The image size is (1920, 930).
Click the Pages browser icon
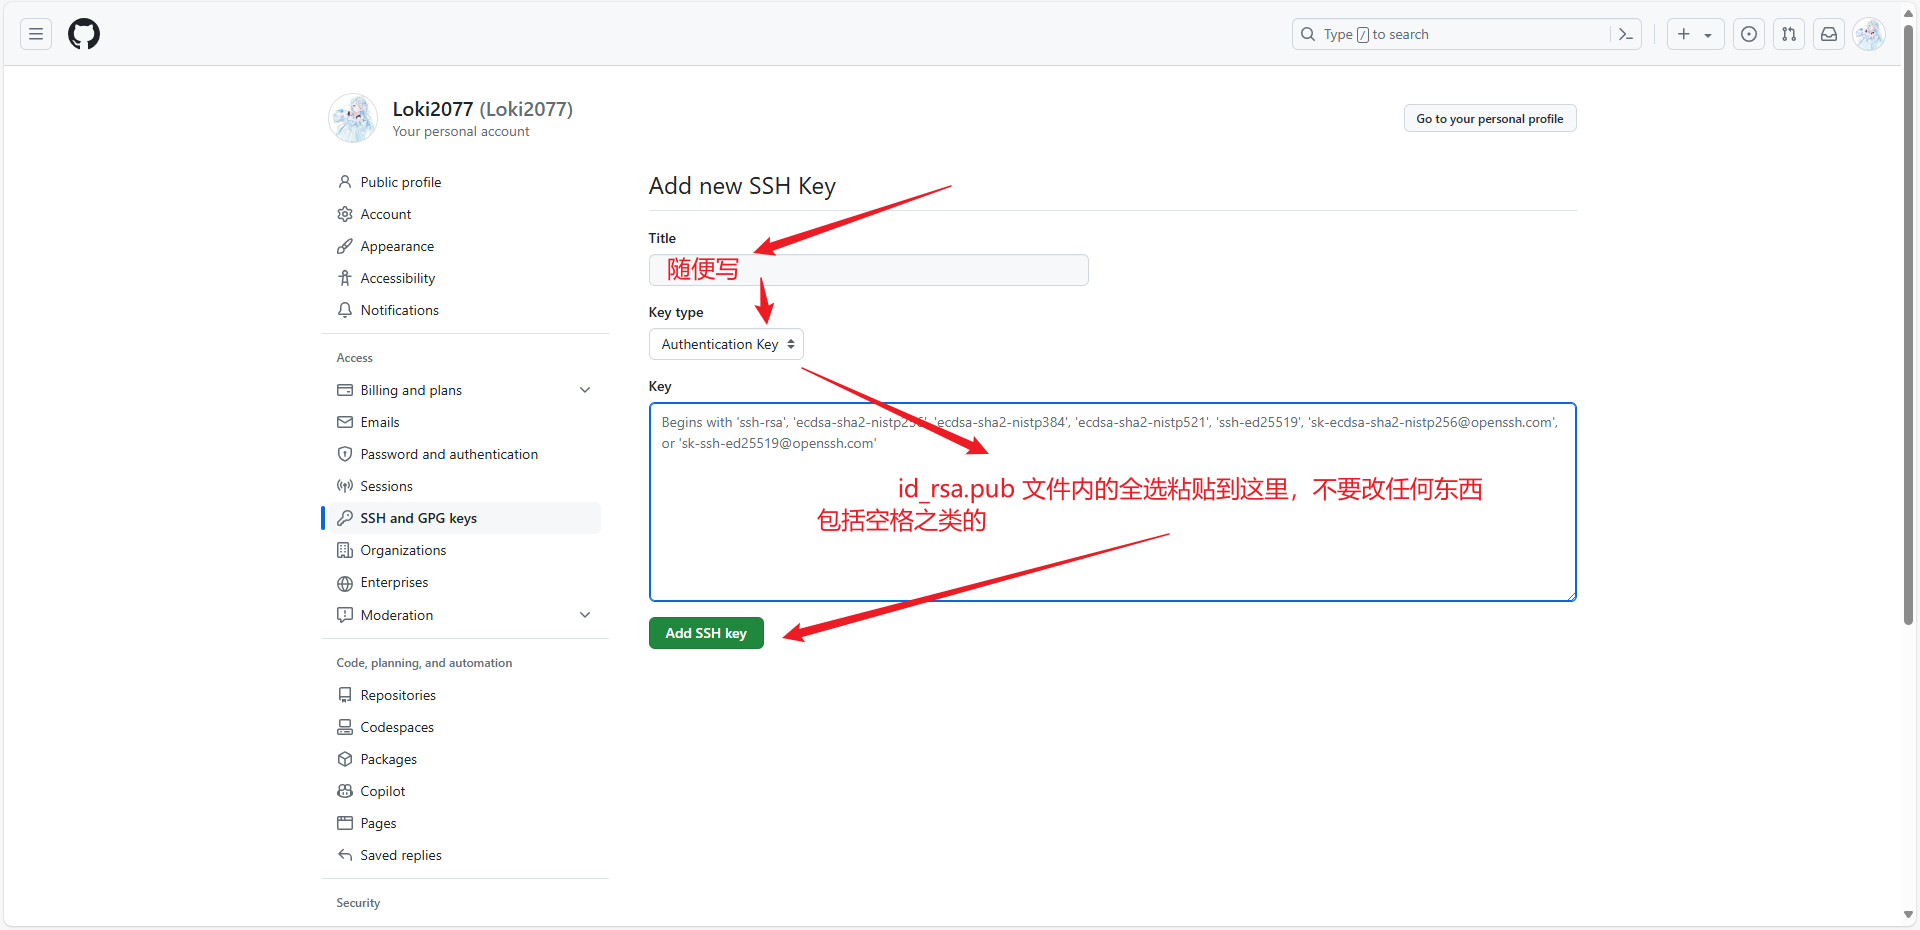pyautogui.click(x=345, y=823)
